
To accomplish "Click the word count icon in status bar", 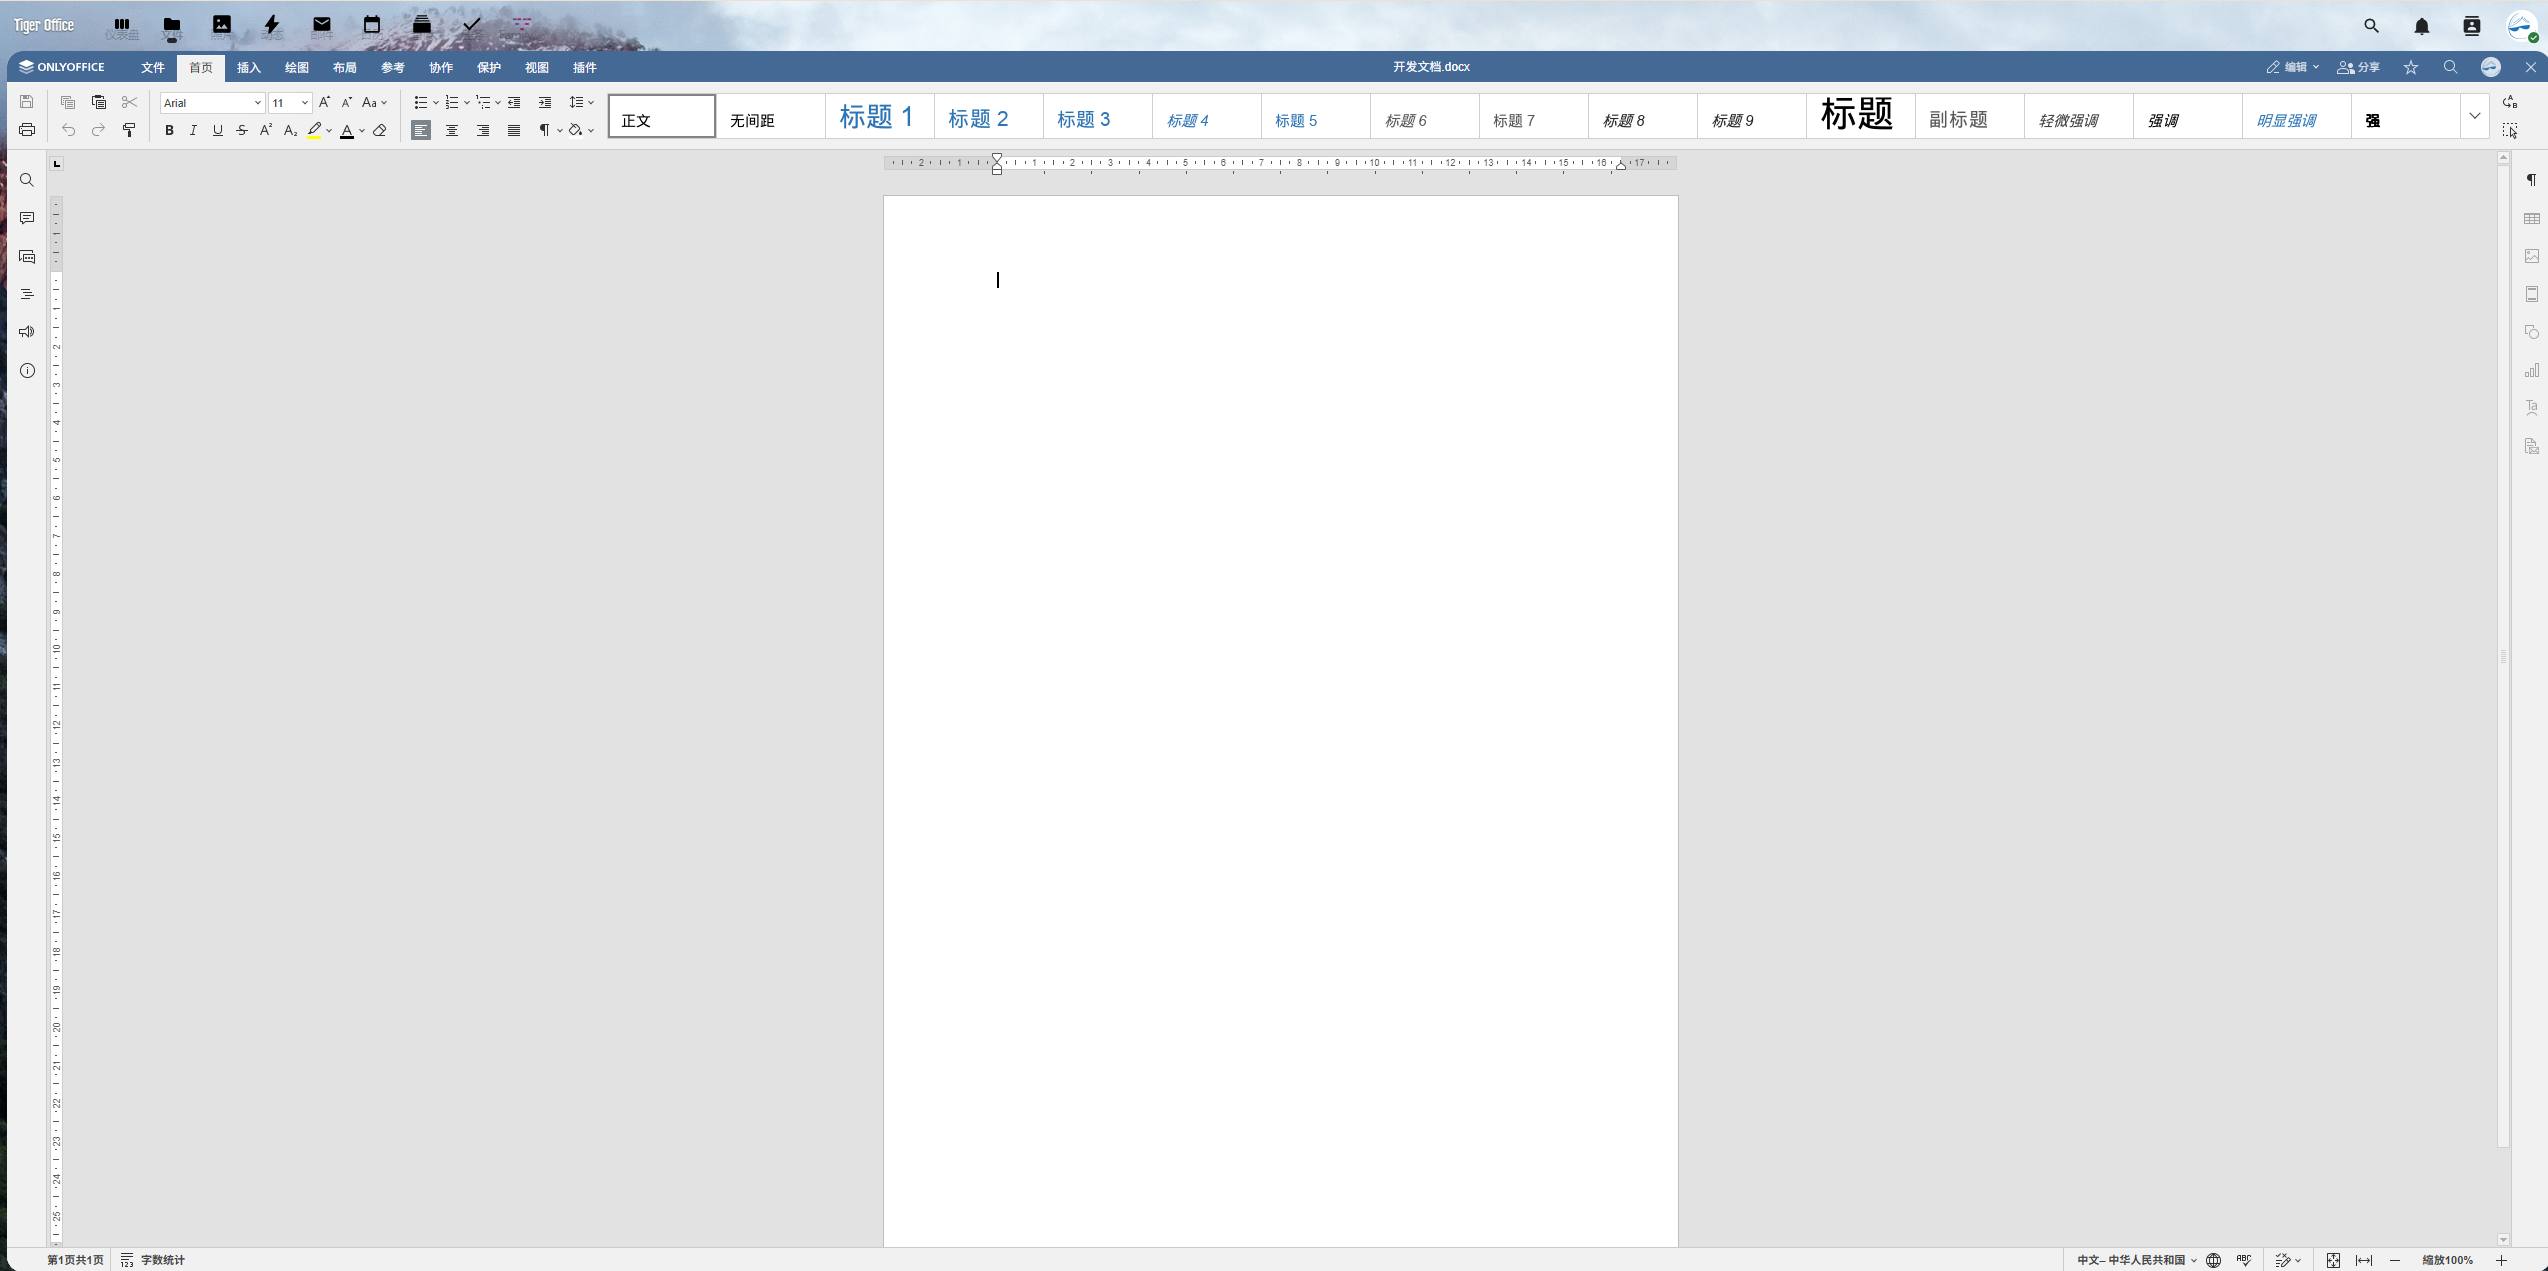I will click(x=127, y=1260).
